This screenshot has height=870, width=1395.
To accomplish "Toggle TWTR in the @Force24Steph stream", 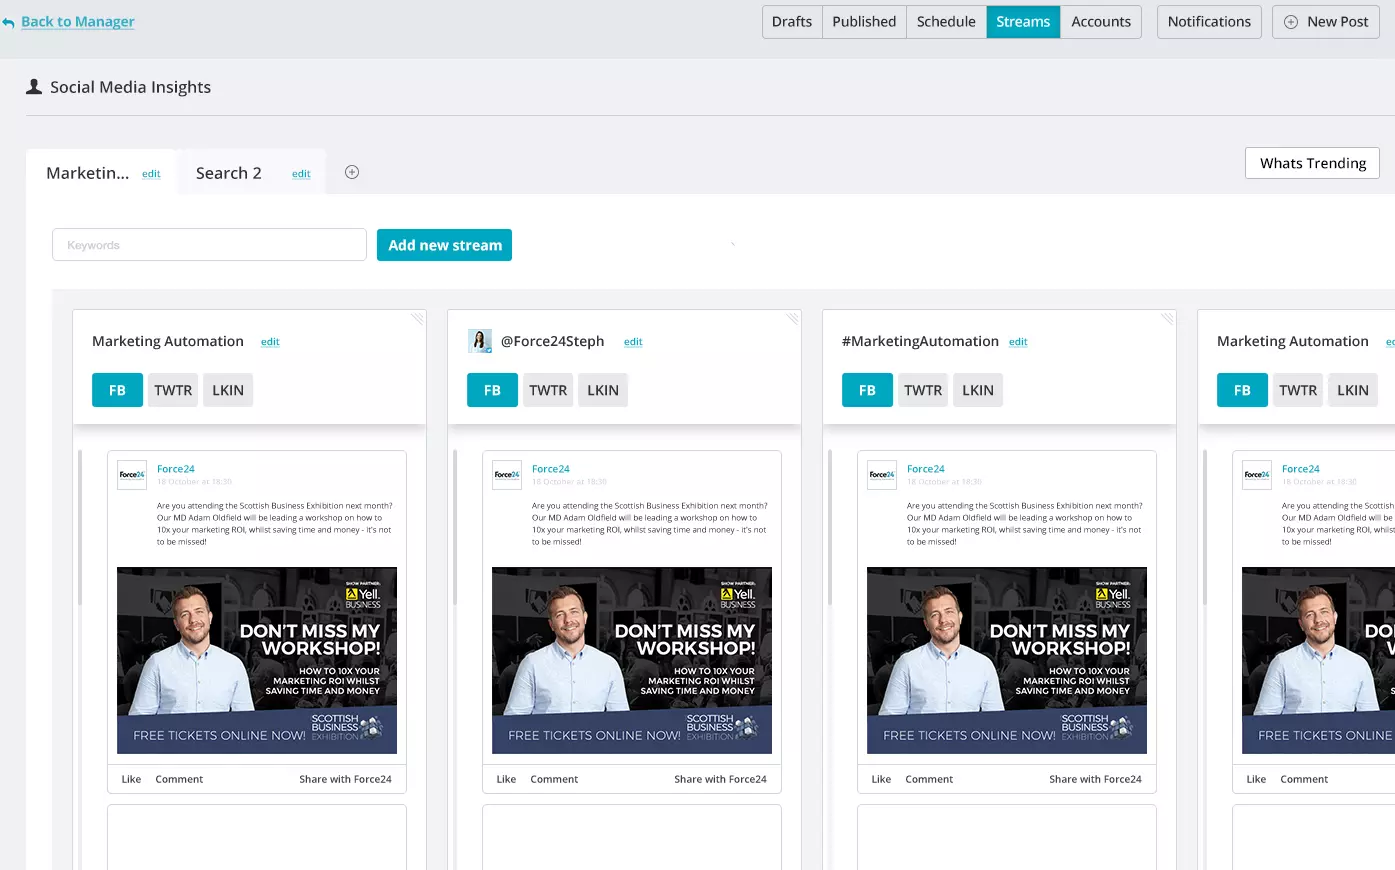I will tap(548, 390).
